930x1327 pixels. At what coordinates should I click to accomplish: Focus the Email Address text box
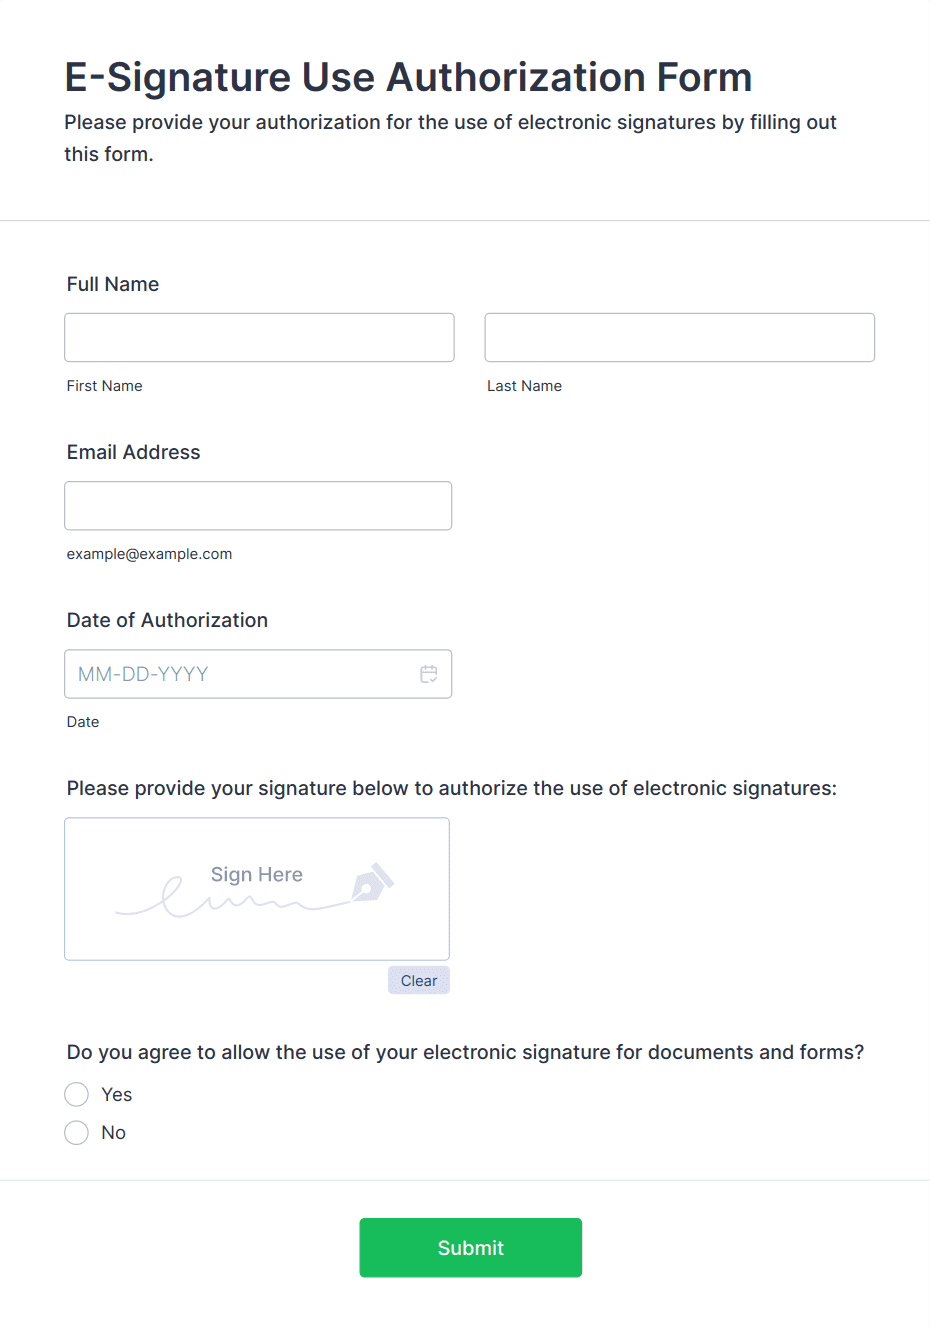(x=258, y=505)
